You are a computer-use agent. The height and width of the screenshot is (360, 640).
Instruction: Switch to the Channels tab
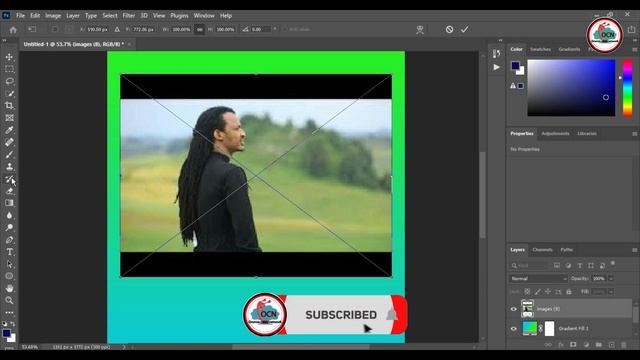pos(542,250)
